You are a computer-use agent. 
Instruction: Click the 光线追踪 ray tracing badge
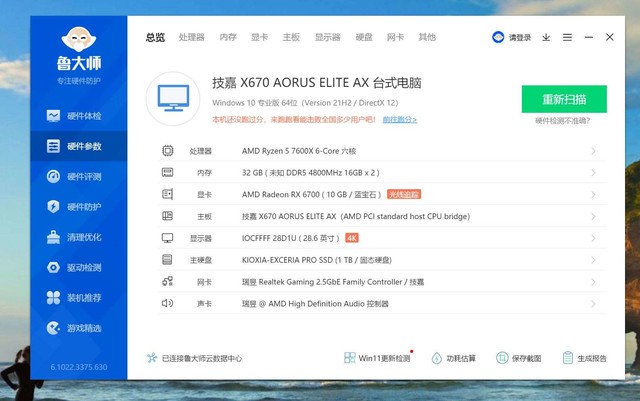(x=404, y=194)
